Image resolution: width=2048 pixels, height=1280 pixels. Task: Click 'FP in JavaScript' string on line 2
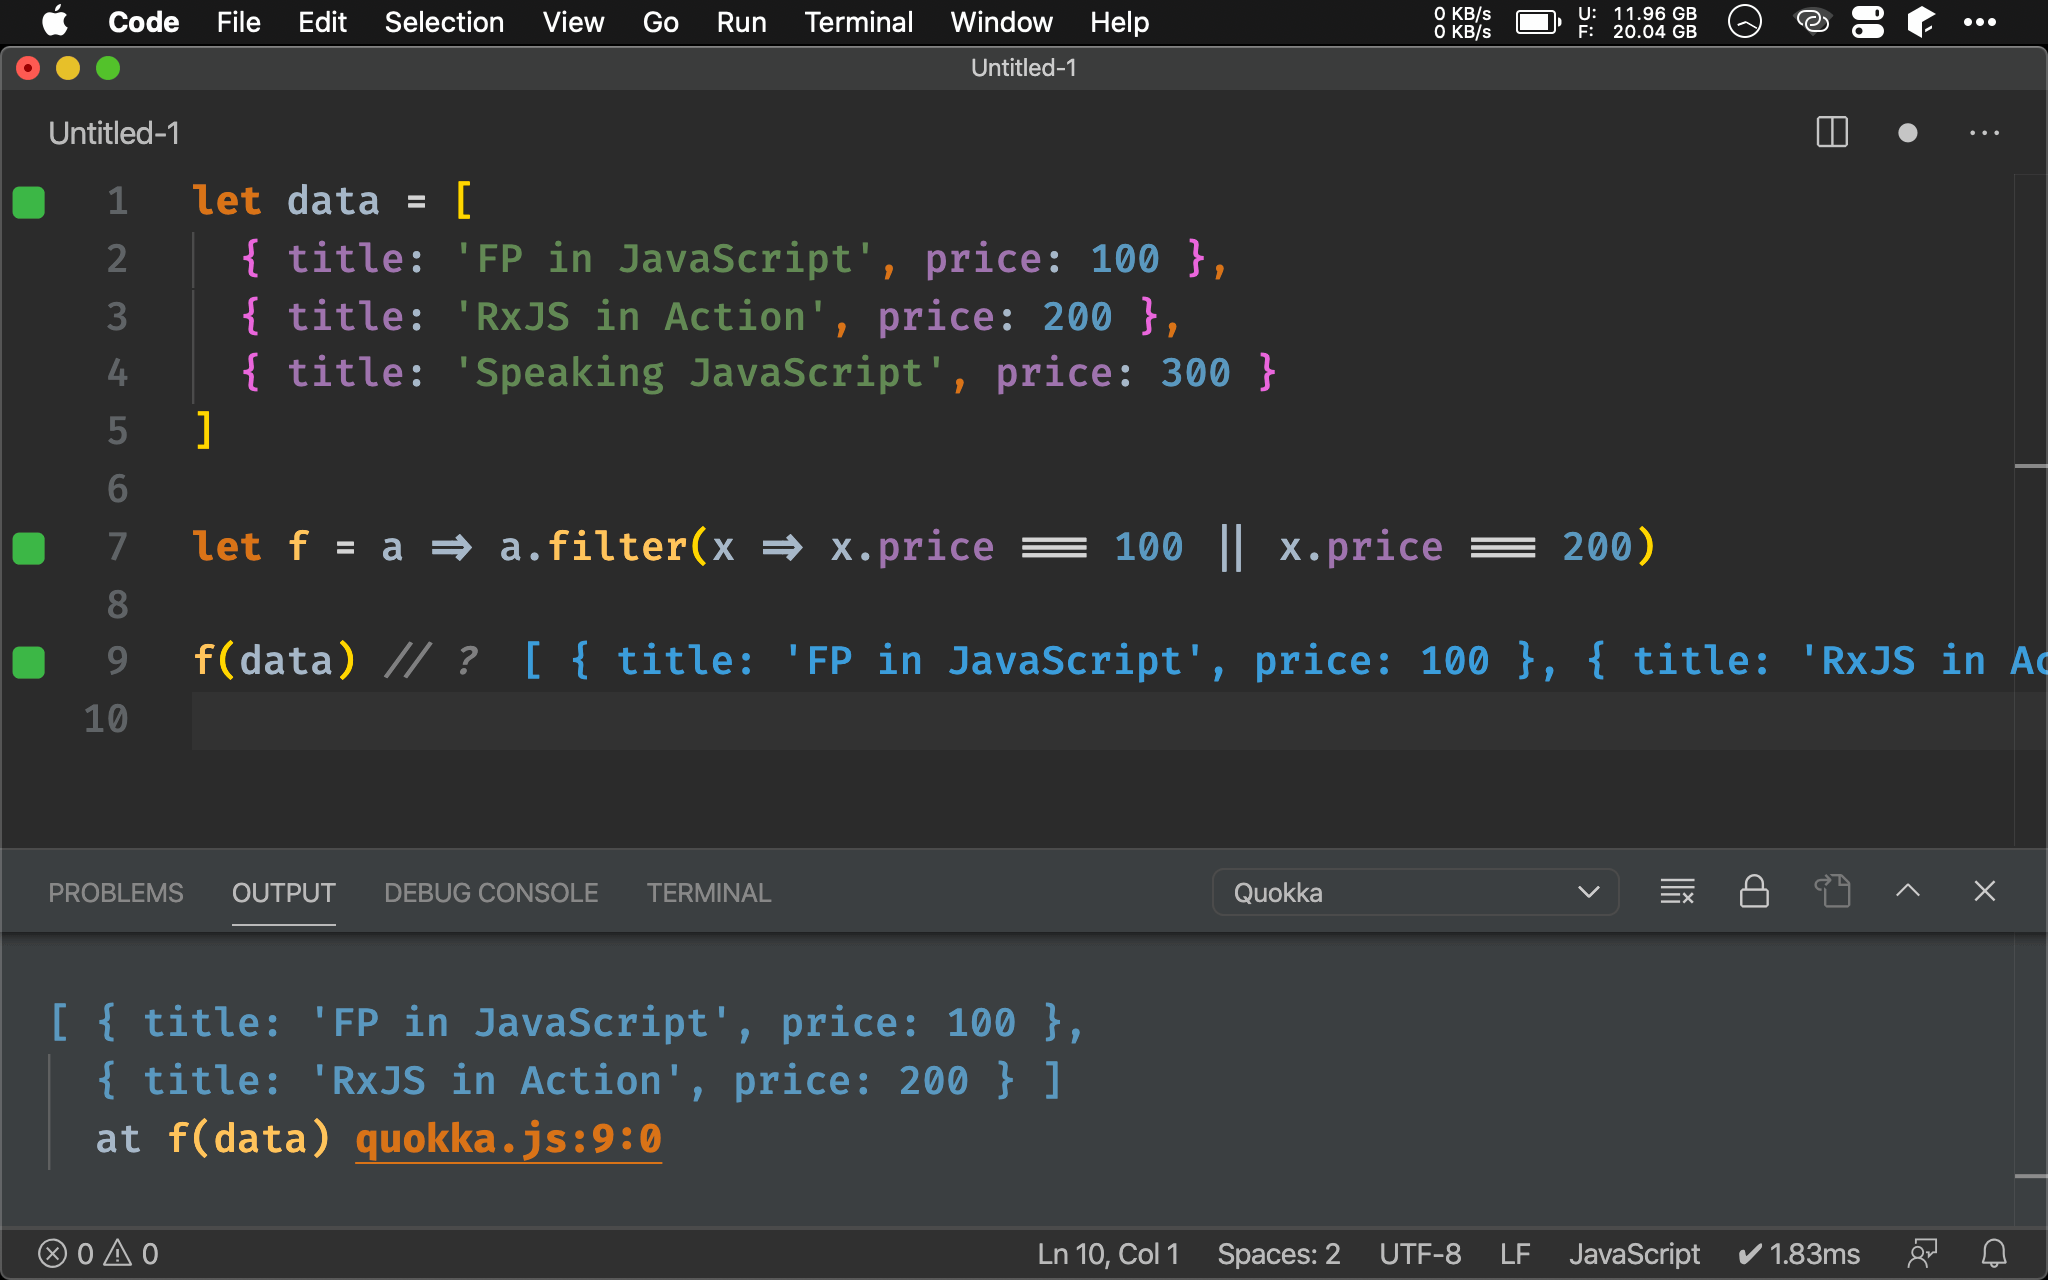coord(663,260)
